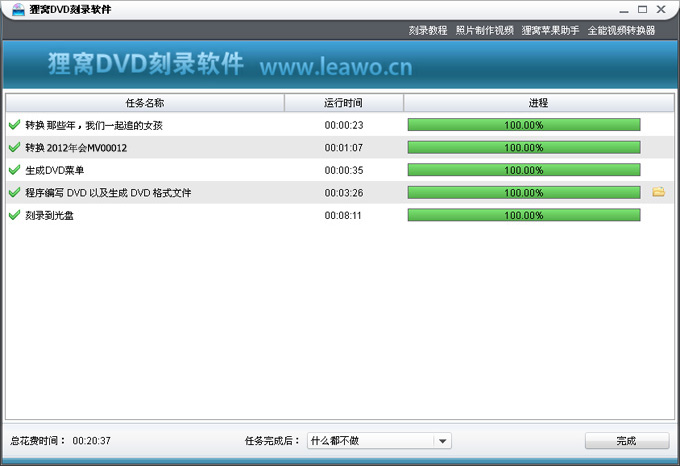Viewport: 680px width, 466px height.
Task: Click the 任务名称 column header
Action: point(145,103)
